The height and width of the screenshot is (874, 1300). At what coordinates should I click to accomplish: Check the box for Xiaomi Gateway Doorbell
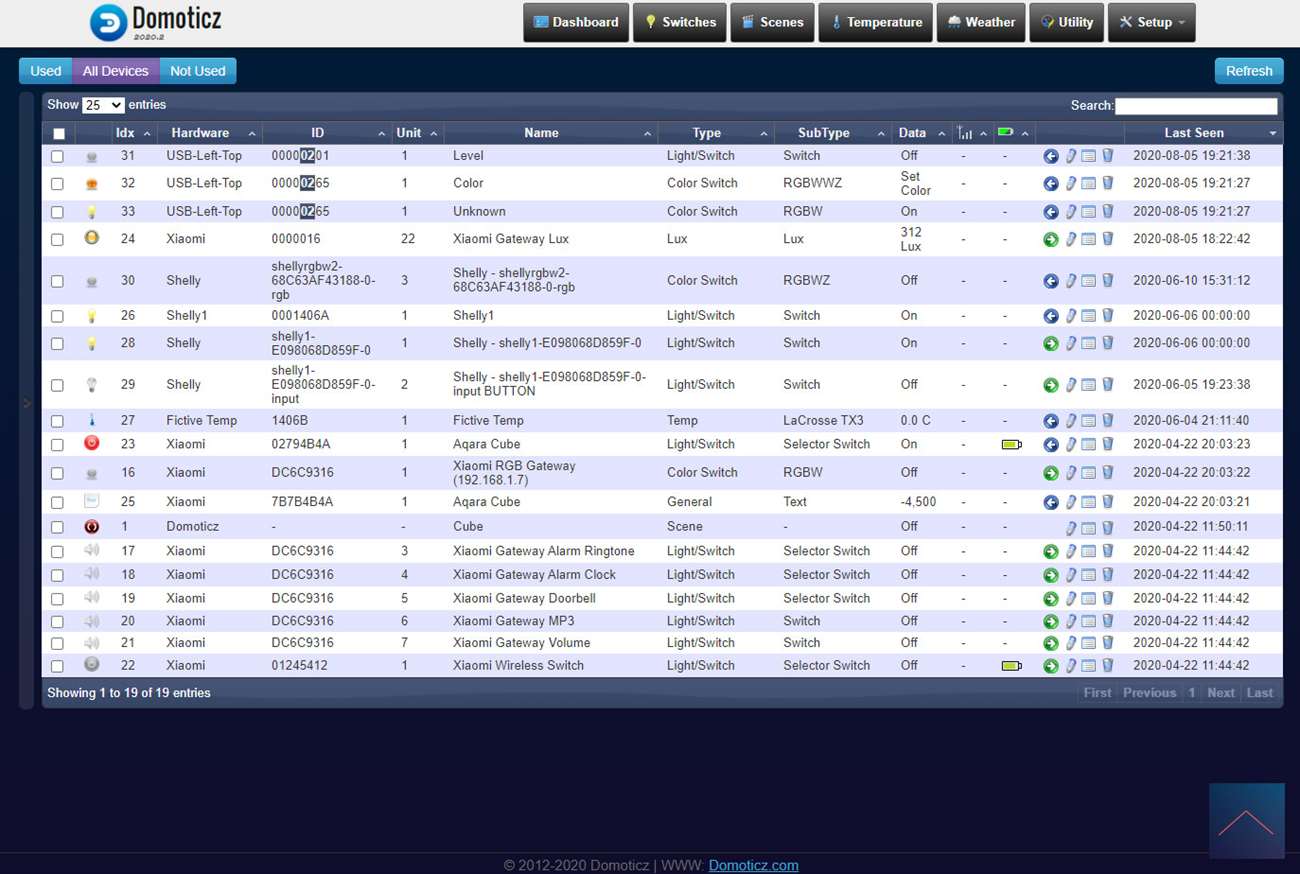(57, 599)
